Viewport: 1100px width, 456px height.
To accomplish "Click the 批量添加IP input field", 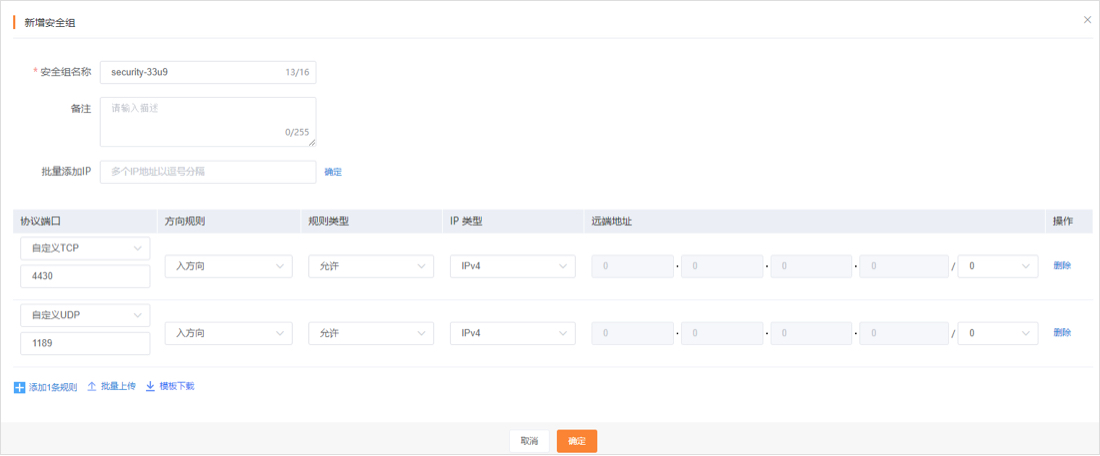I will (207, 172).
